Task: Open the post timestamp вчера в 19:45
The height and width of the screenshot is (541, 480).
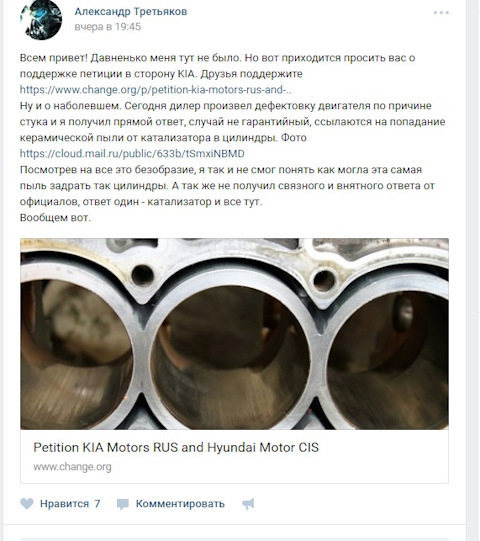Action: pos(108,27)
